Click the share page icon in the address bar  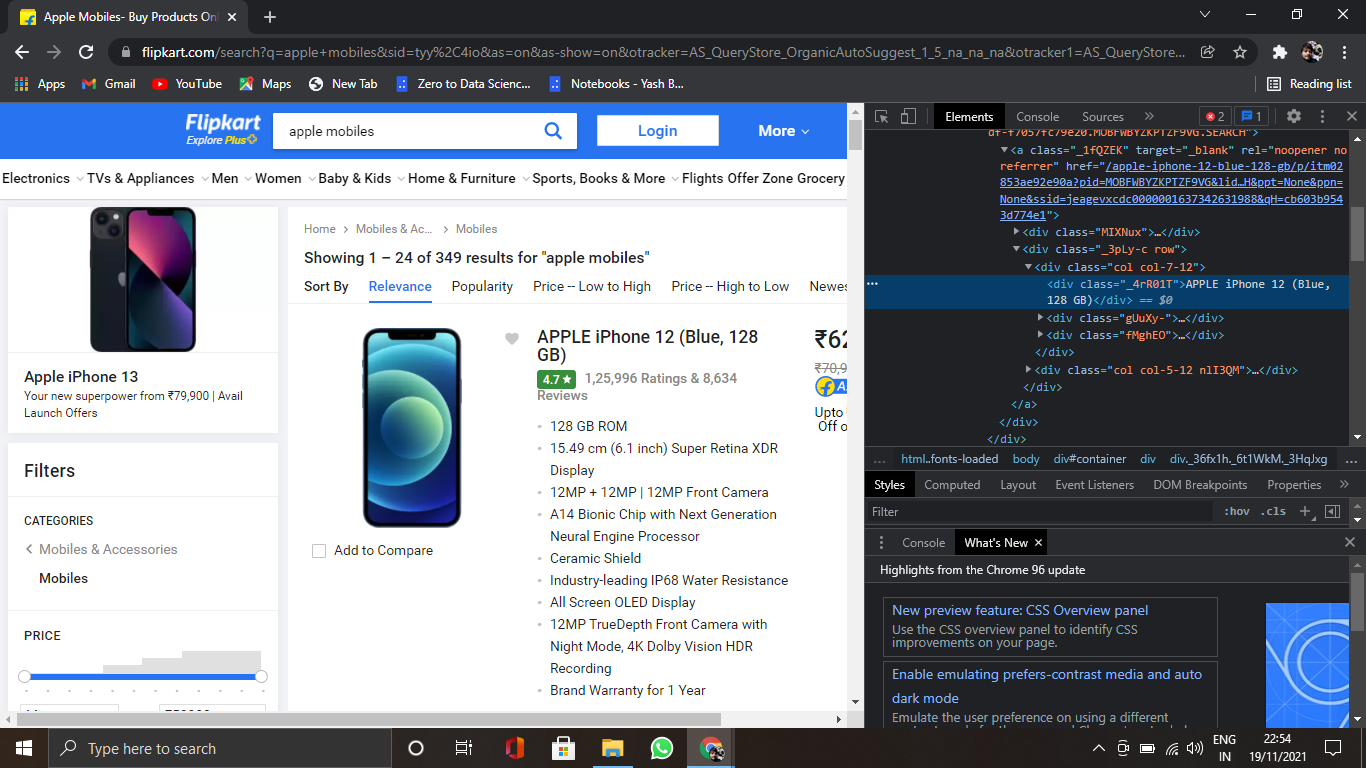pos(1208,52)
